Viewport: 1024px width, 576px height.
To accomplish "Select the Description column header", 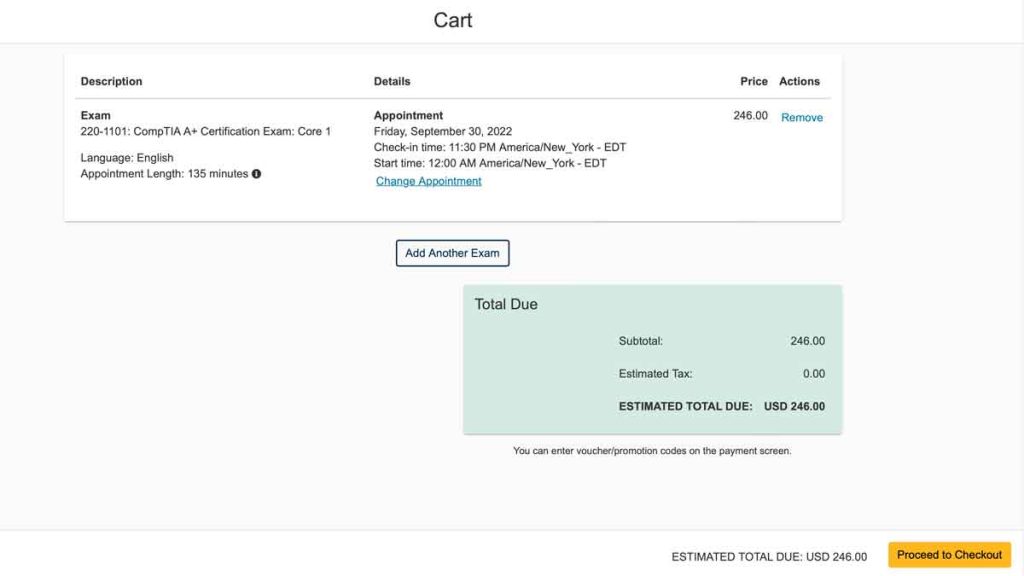I will tap(111, 81).
